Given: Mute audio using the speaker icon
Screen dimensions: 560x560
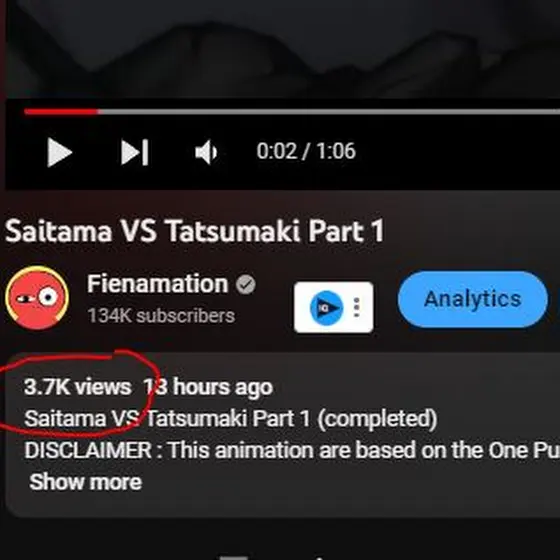Looking at the screenshot, I should (x=206, y=152).
